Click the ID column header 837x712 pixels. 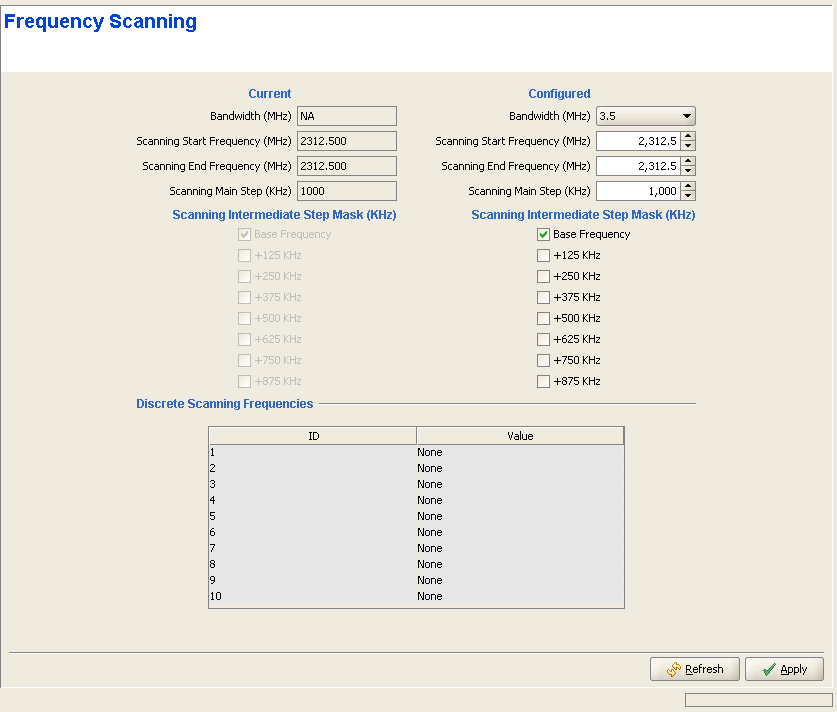[312, 436]
